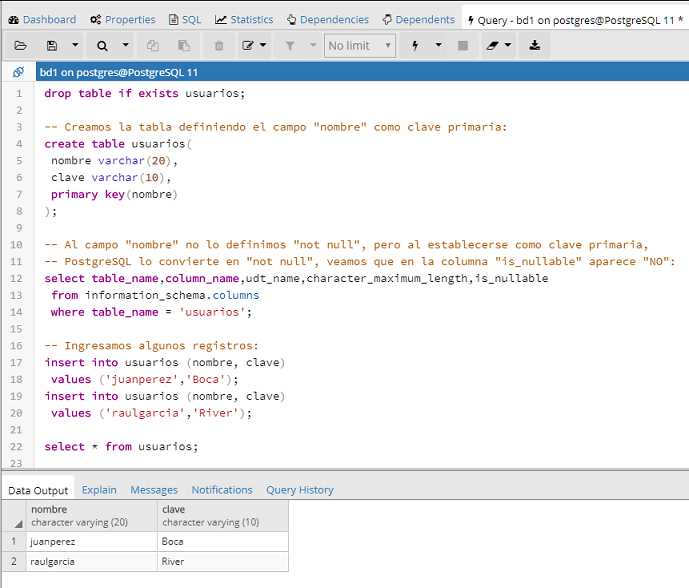Expand the Clear options dropdown arrow

[508, 45]
